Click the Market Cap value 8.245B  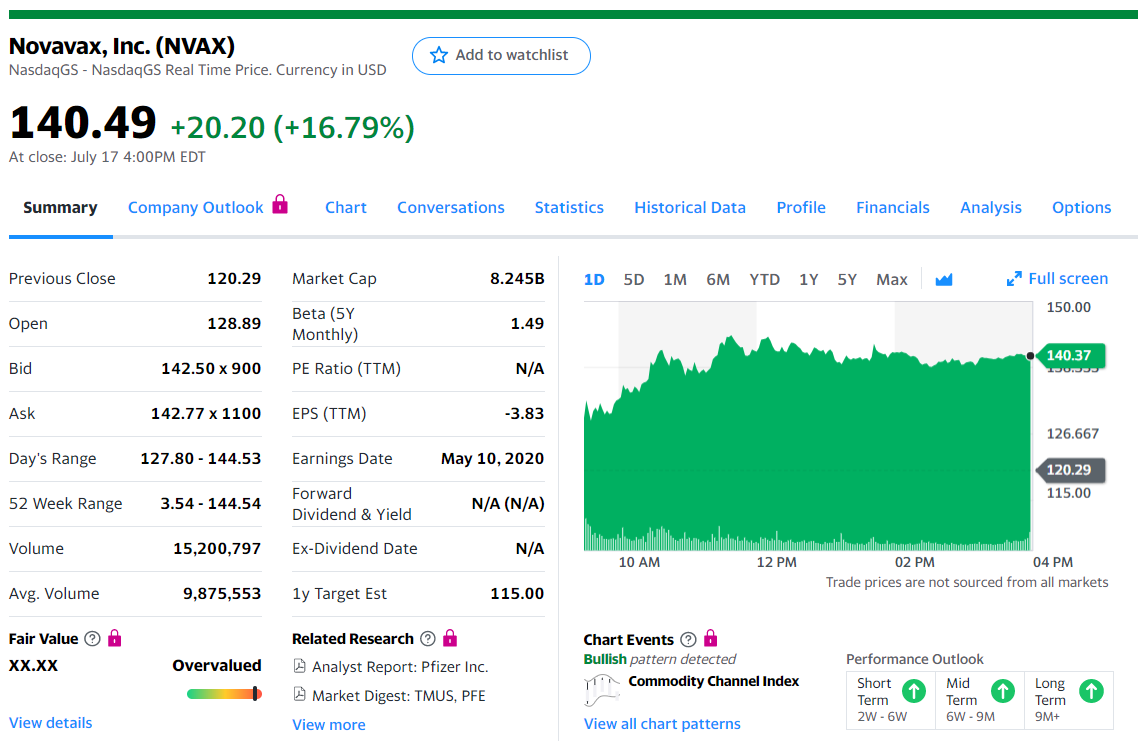517,279
